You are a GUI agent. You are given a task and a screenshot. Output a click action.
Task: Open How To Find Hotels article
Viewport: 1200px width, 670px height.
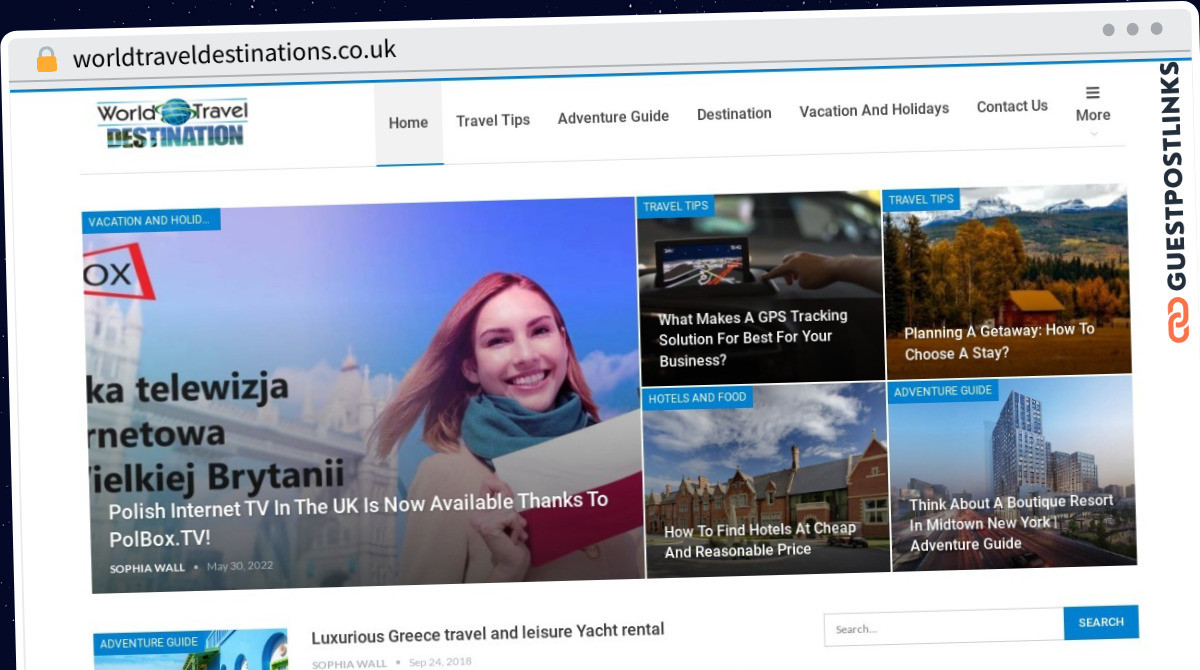761,539
